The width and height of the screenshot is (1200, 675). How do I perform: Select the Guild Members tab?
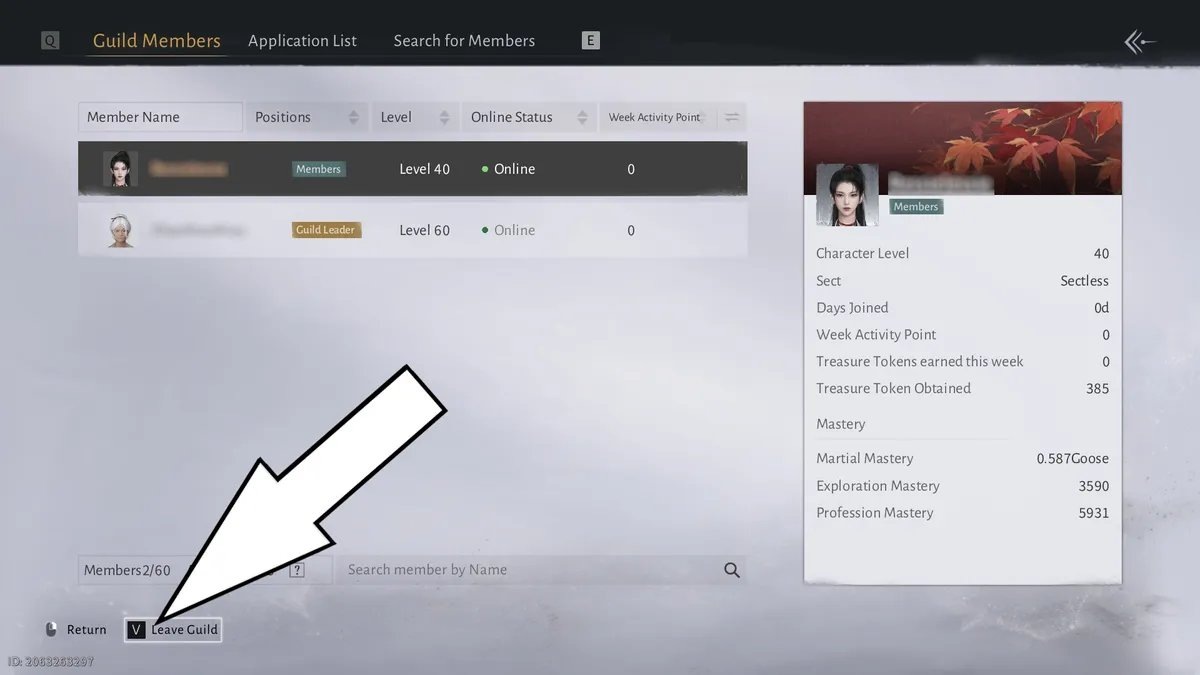click(156, 41)
